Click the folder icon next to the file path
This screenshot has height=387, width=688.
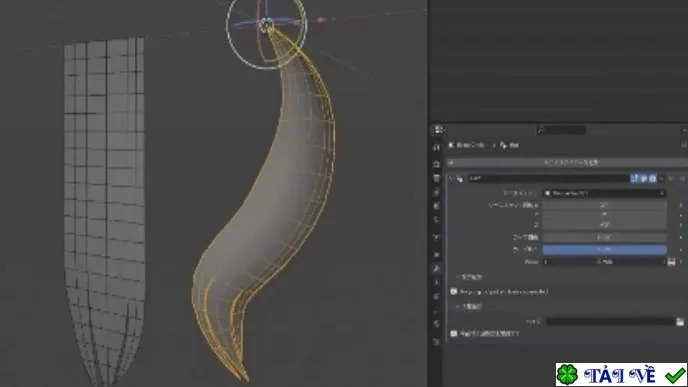(680, 322)
